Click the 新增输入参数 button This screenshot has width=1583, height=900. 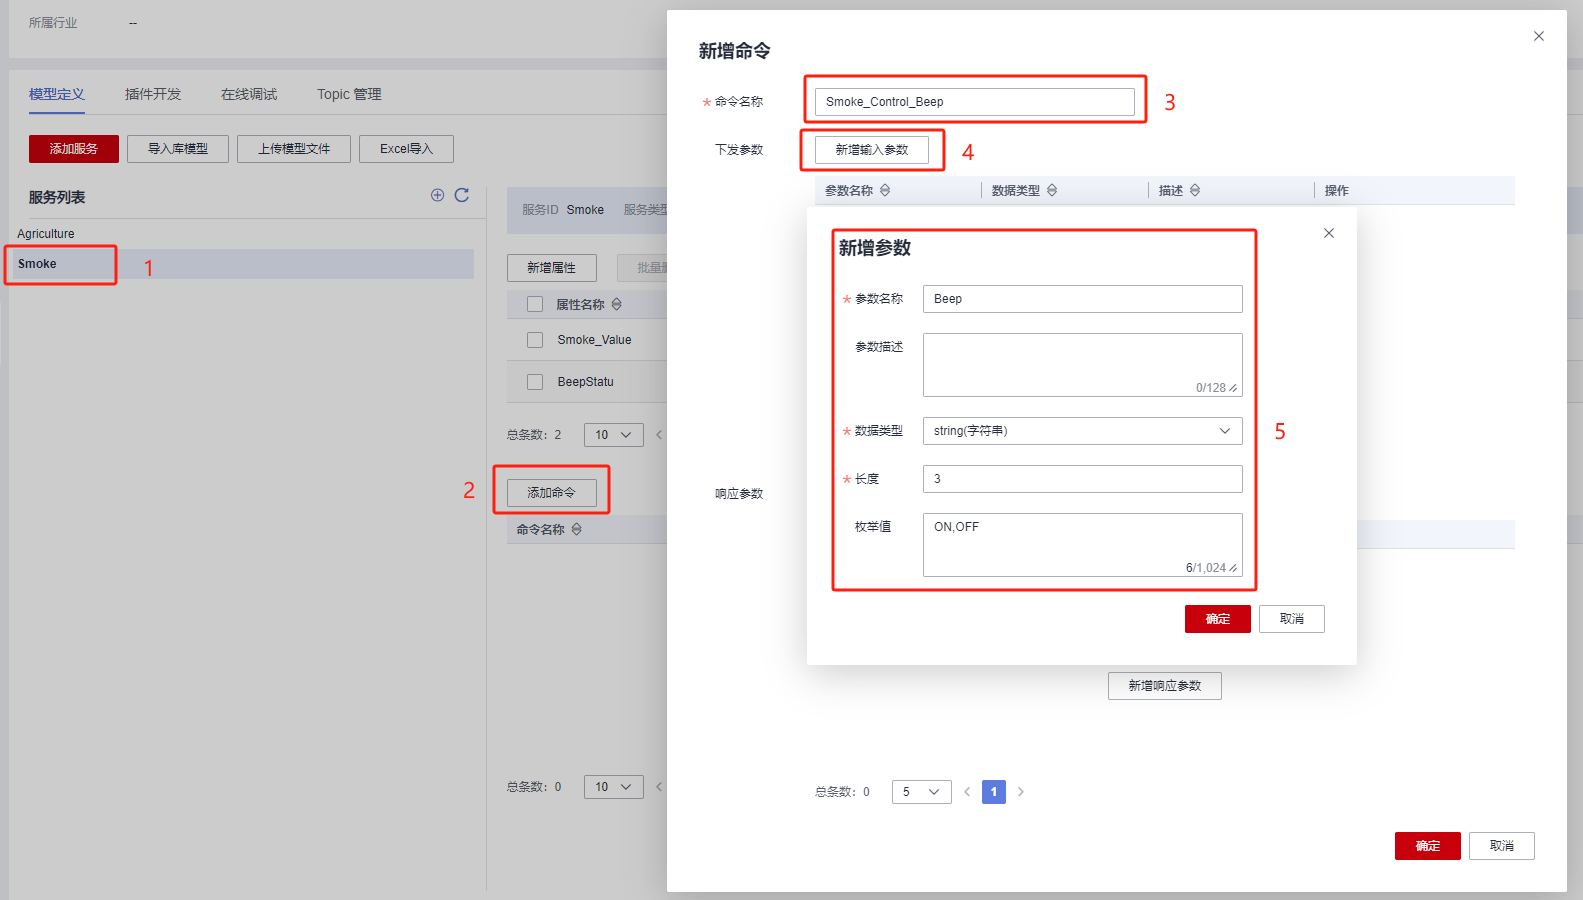point(871,150)
